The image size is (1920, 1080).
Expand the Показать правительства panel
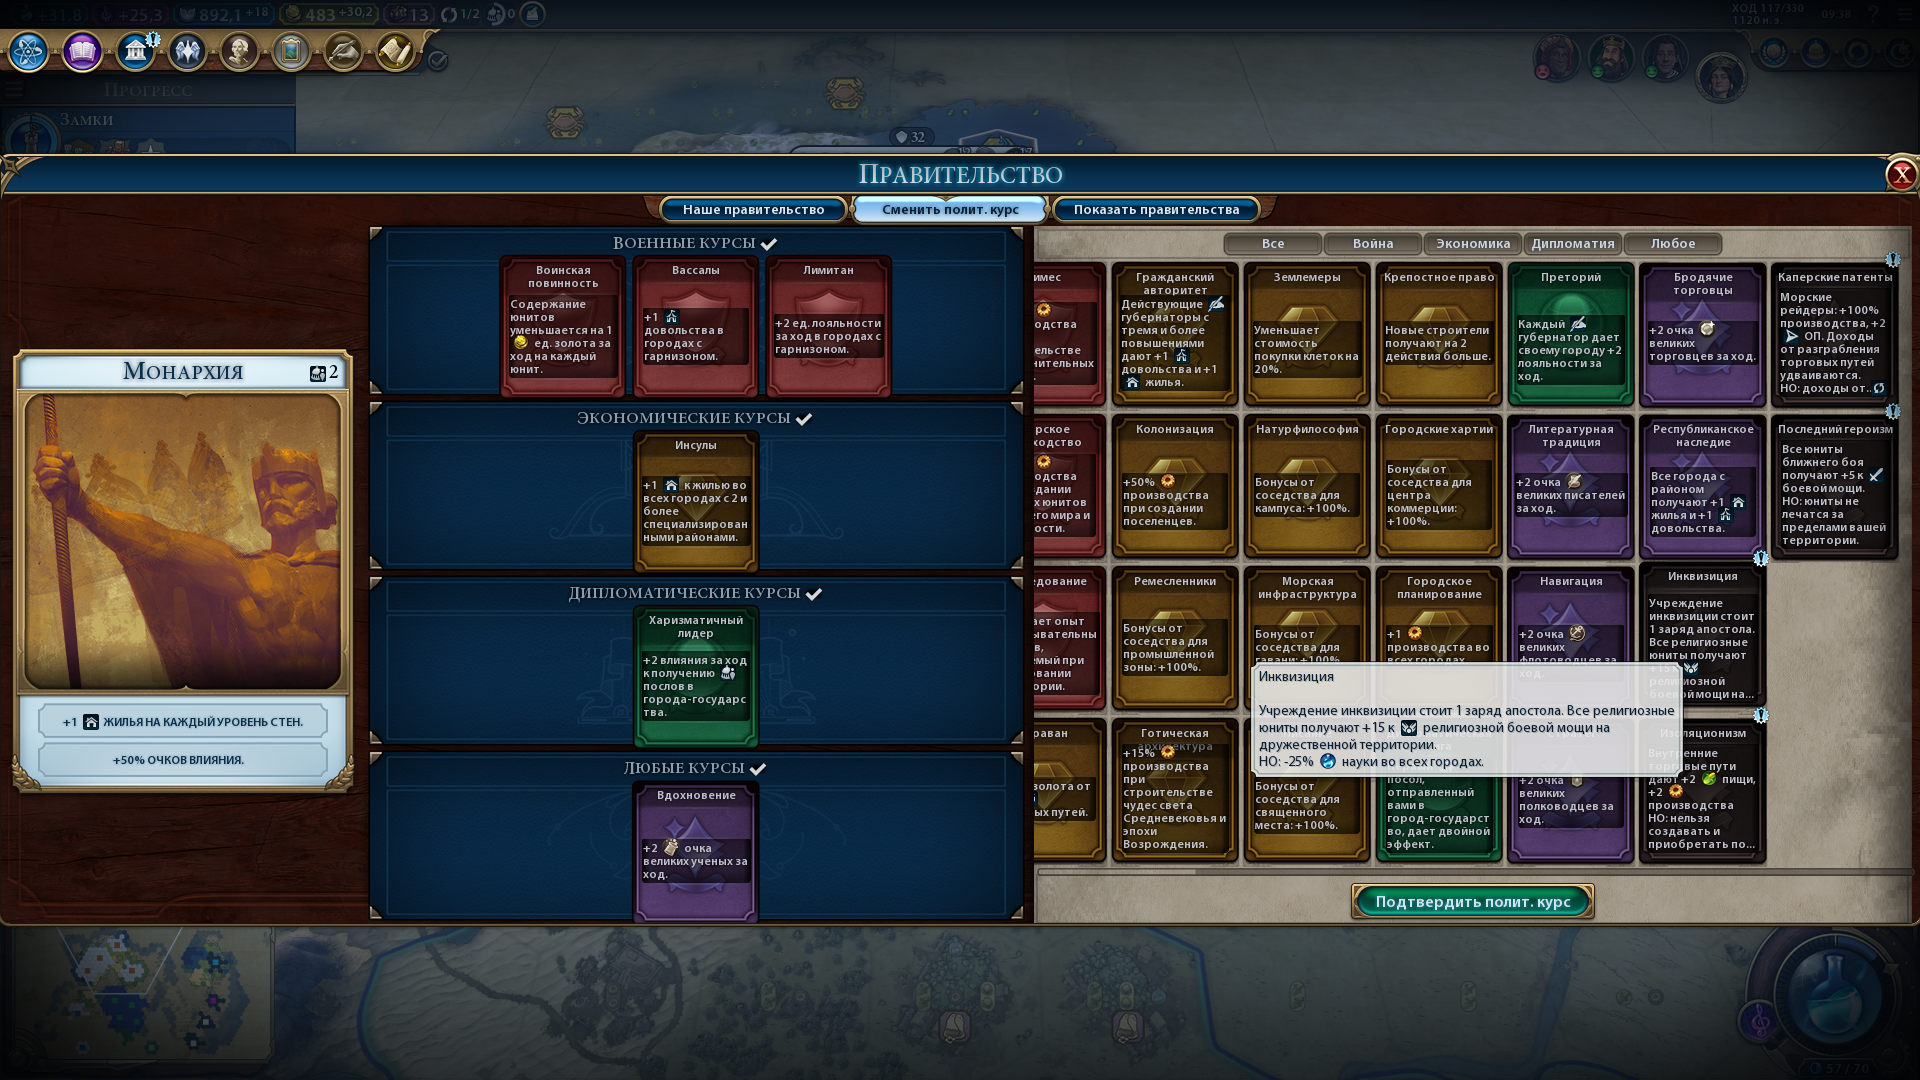[1155, 208]
